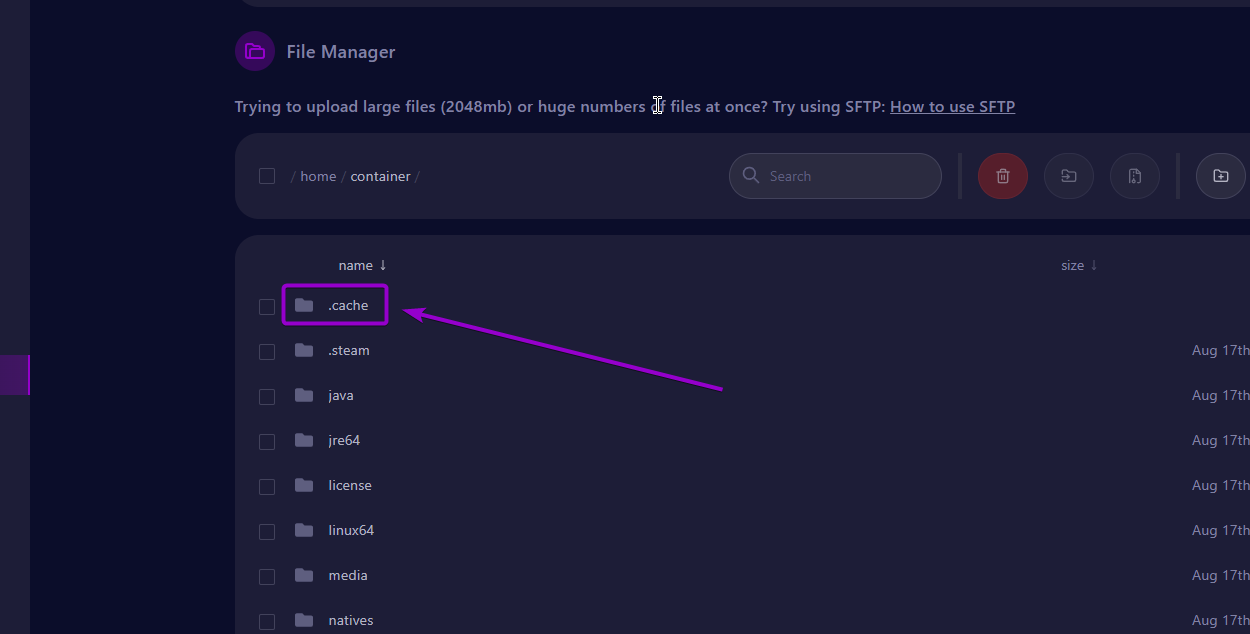Viewport: 1250px width, 634px height.
Task: Open the linux64 folder name
Action: tap(351, 530)
